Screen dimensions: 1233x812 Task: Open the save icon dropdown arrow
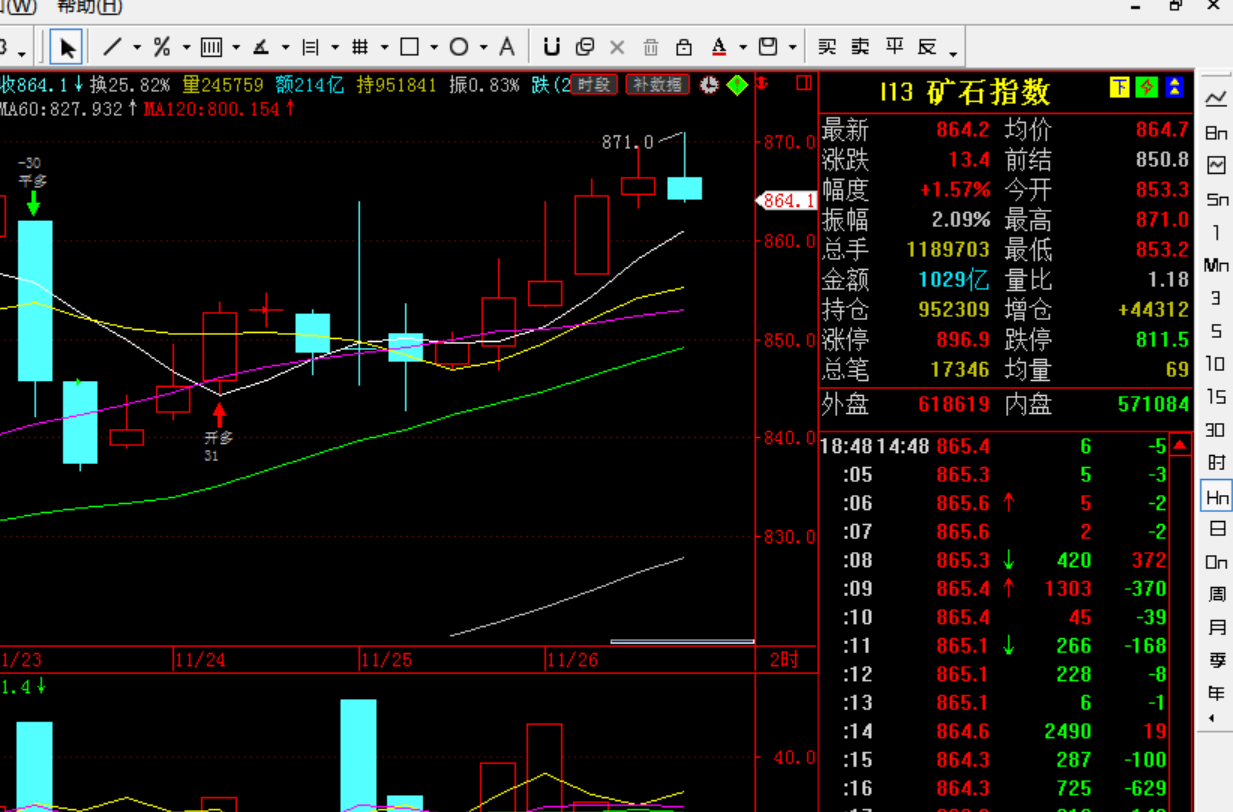click(x=792, y=47)
